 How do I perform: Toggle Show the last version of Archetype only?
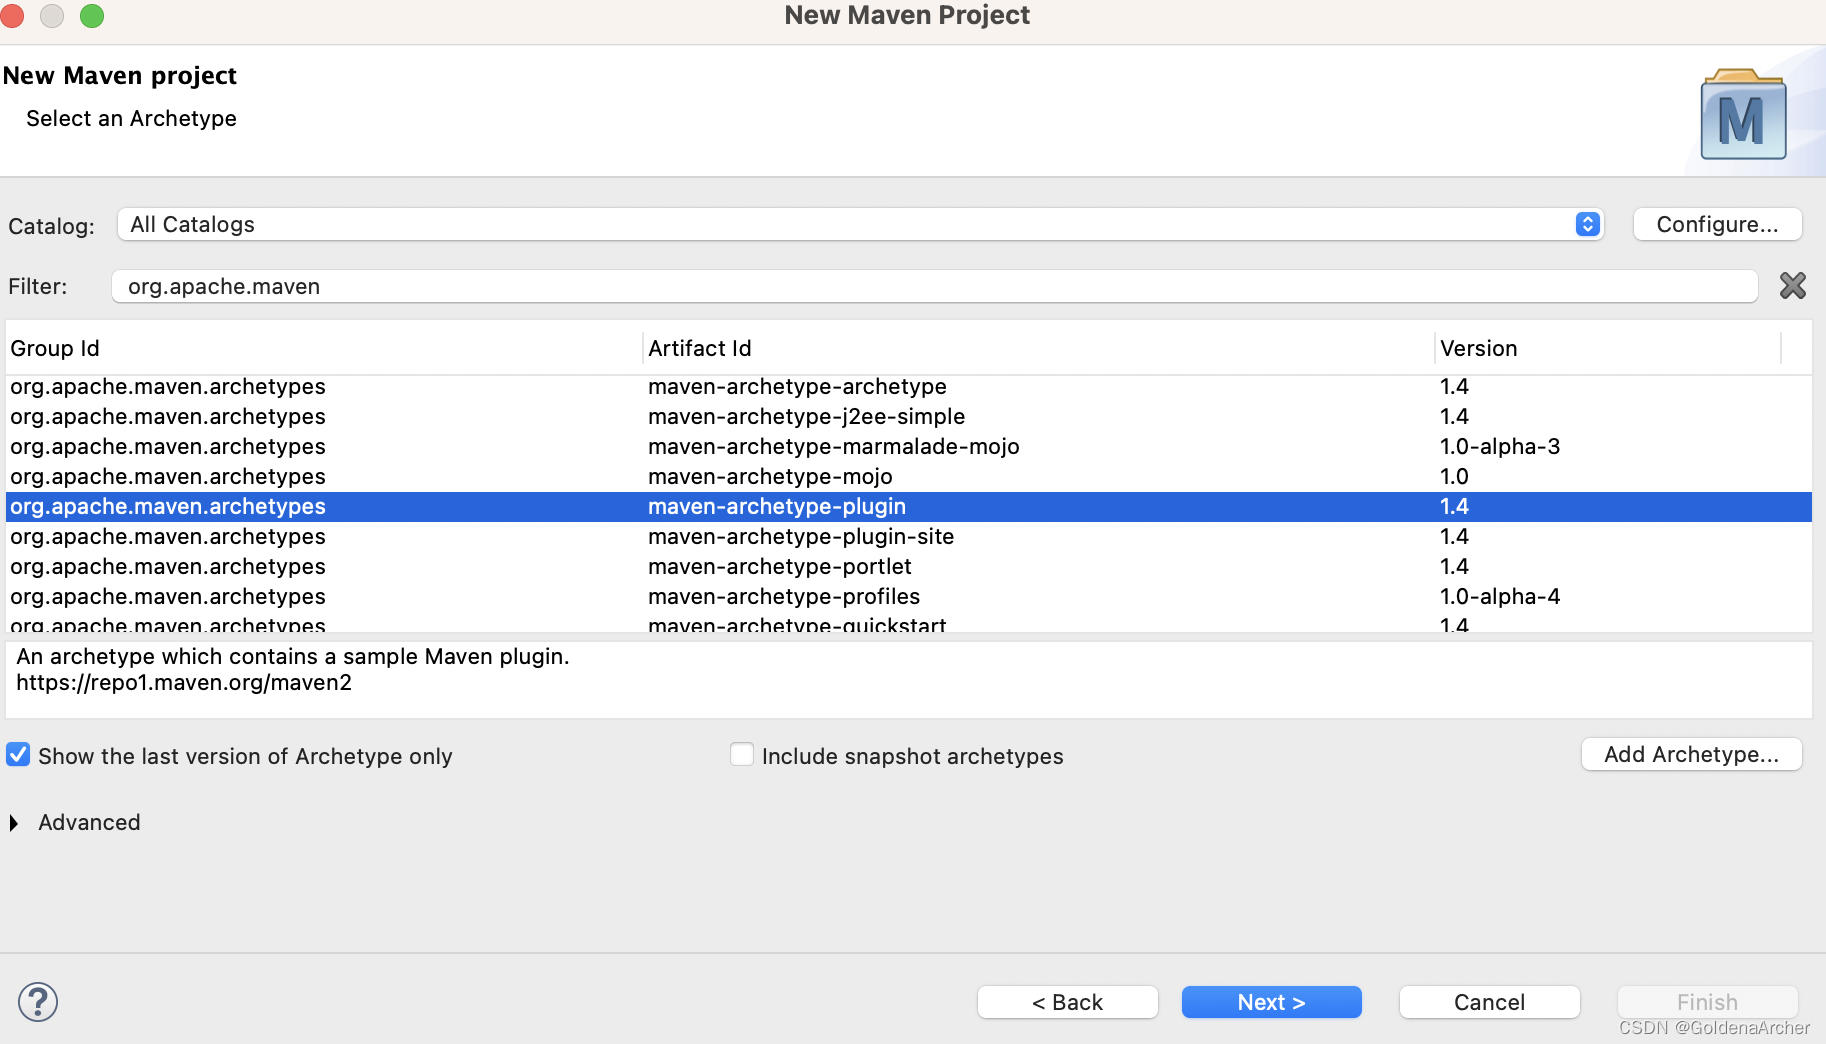tap(18, 755)
